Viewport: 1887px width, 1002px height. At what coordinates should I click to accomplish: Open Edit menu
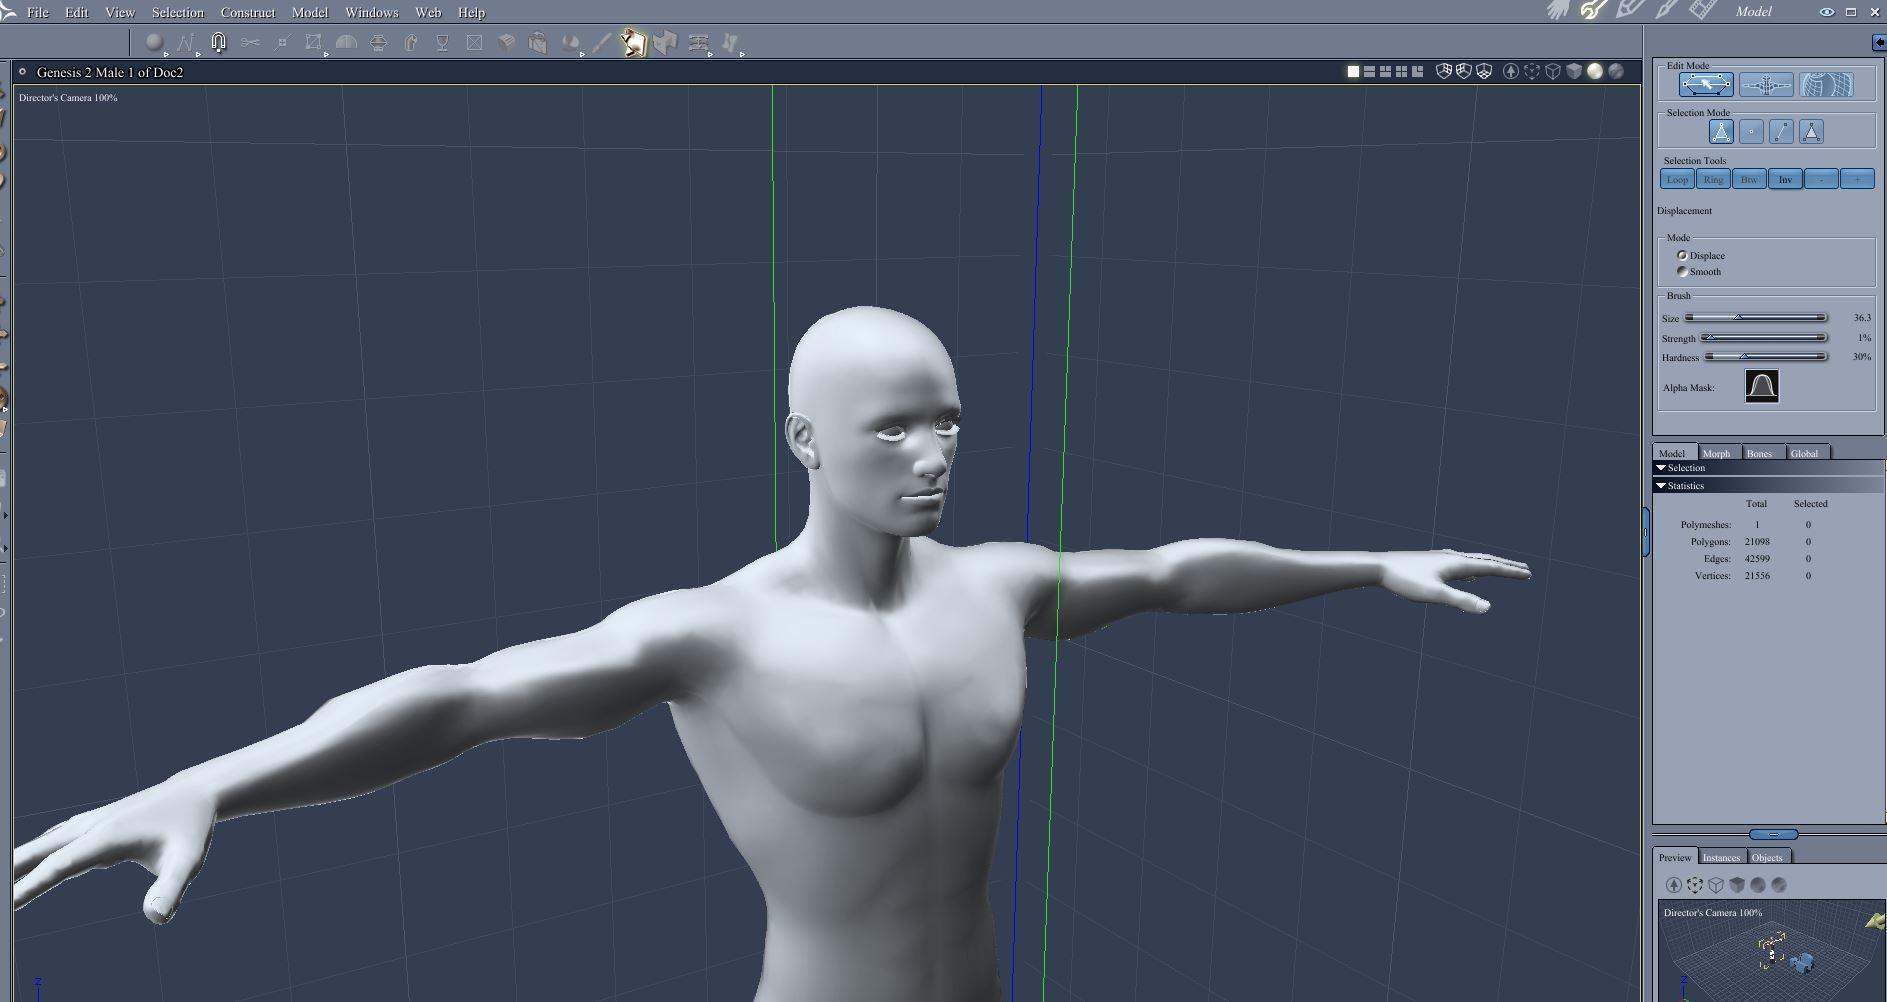pyautogui.click(x=77, y=12)
